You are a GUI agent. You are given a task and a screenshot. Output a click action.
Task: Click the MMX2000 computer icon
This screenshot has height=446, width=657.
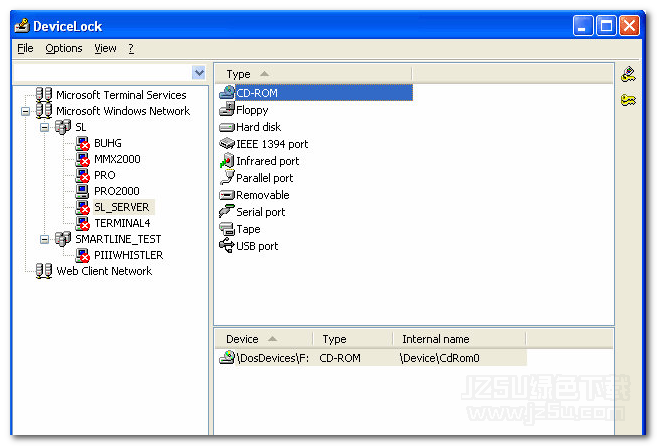(83, 159)
